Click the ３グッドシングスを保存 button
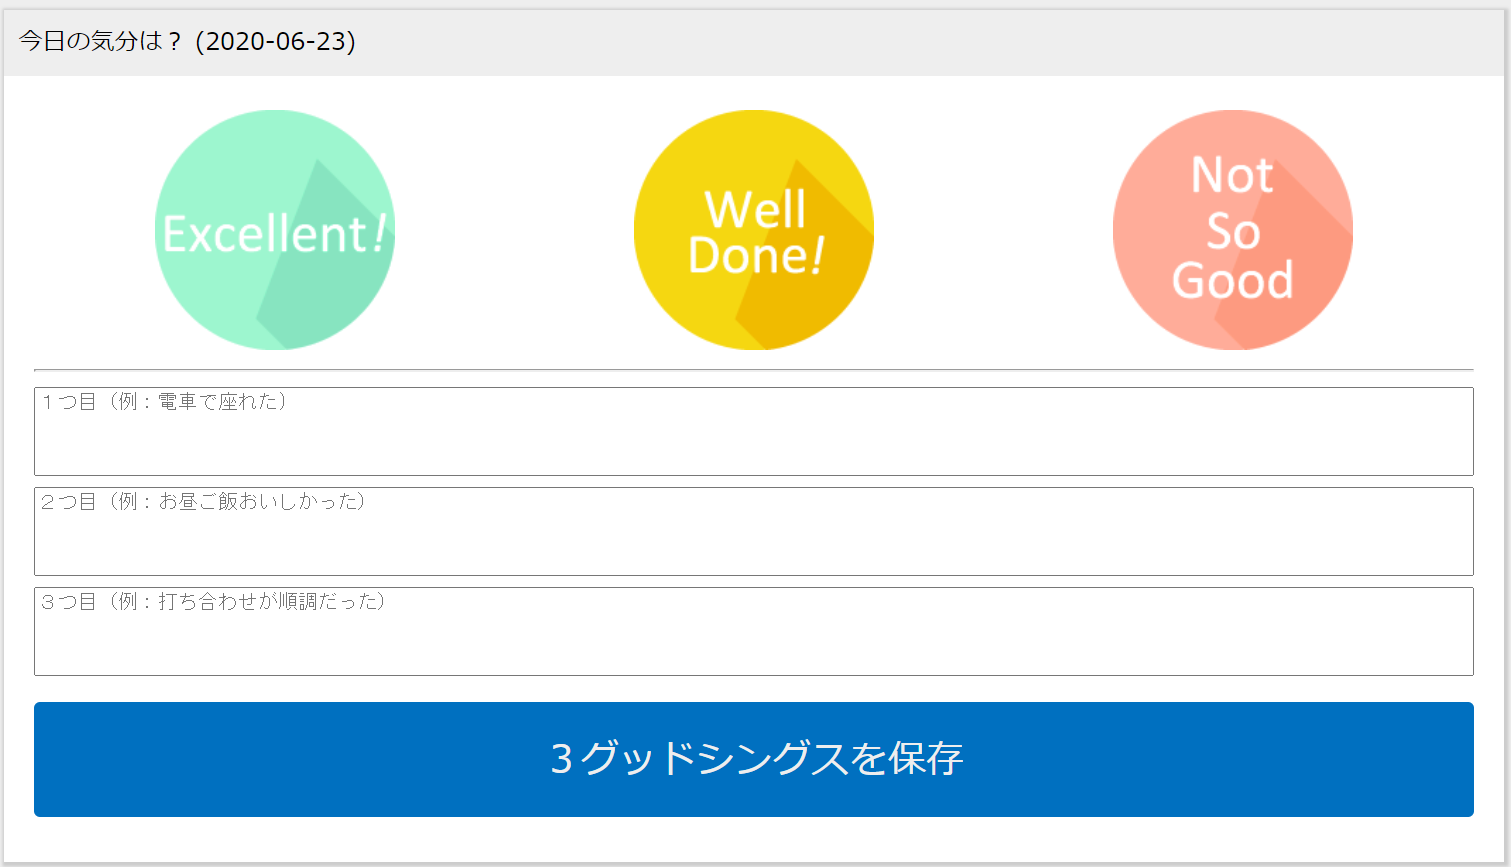 (x=753, y=759)
